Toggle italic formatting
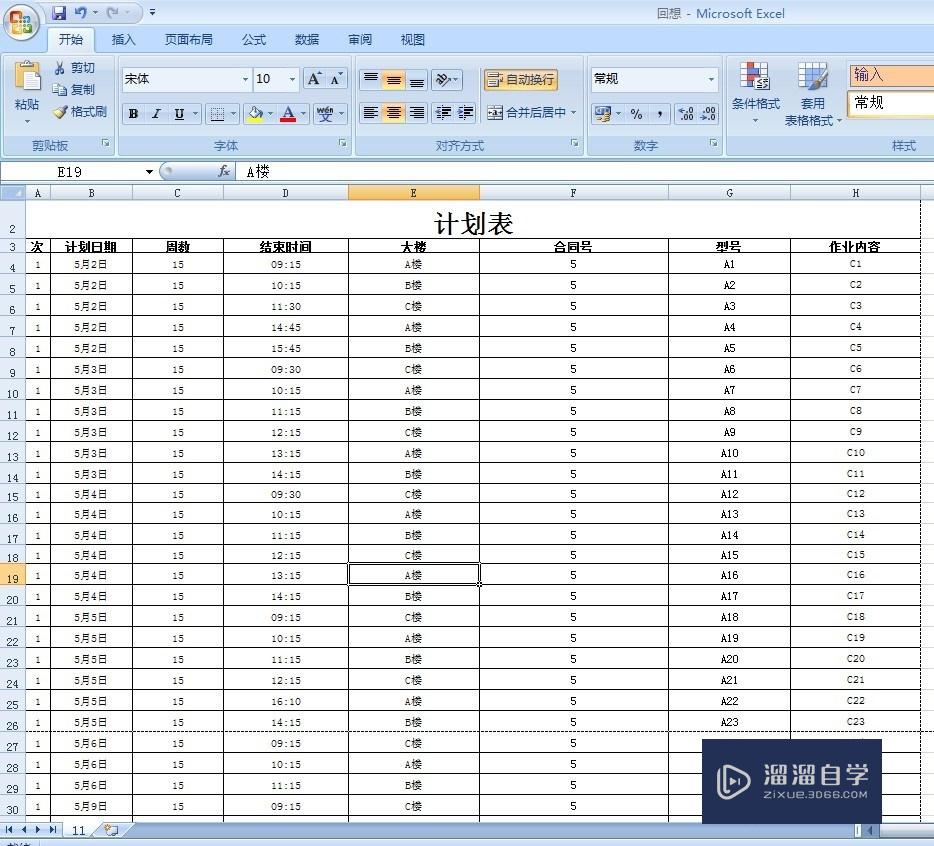Image resolution: width=934 pixels, height=846 pixels. click(x=155, y=113)
